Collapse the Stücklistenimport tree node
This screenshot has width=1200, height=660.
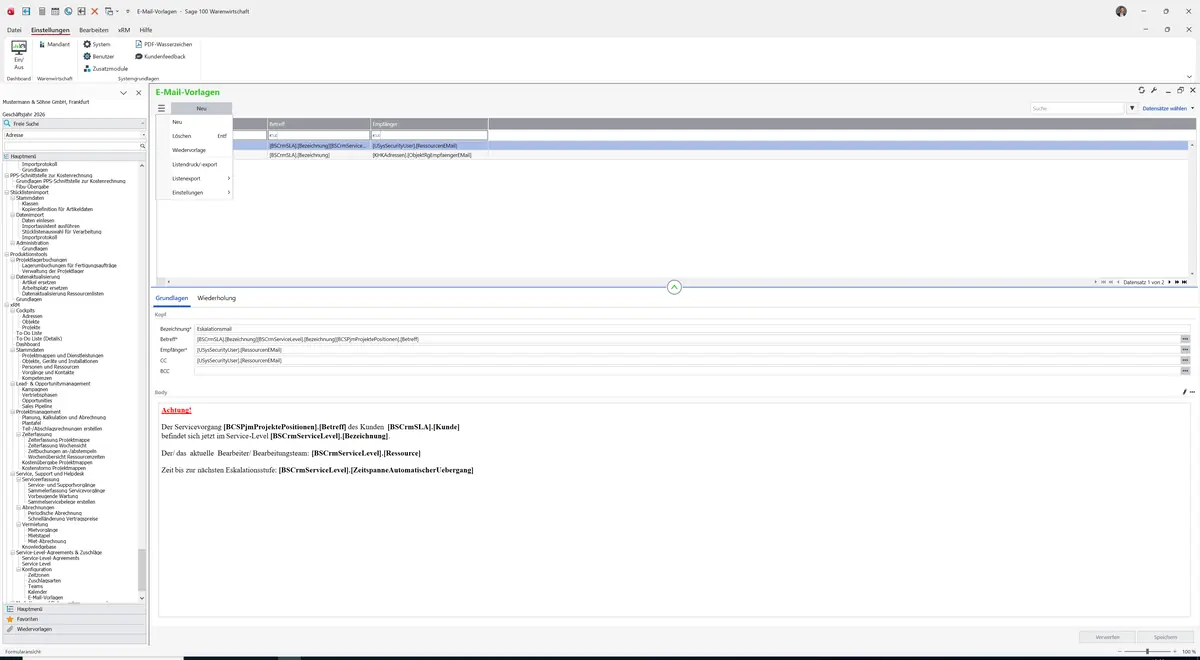point(6,192)
